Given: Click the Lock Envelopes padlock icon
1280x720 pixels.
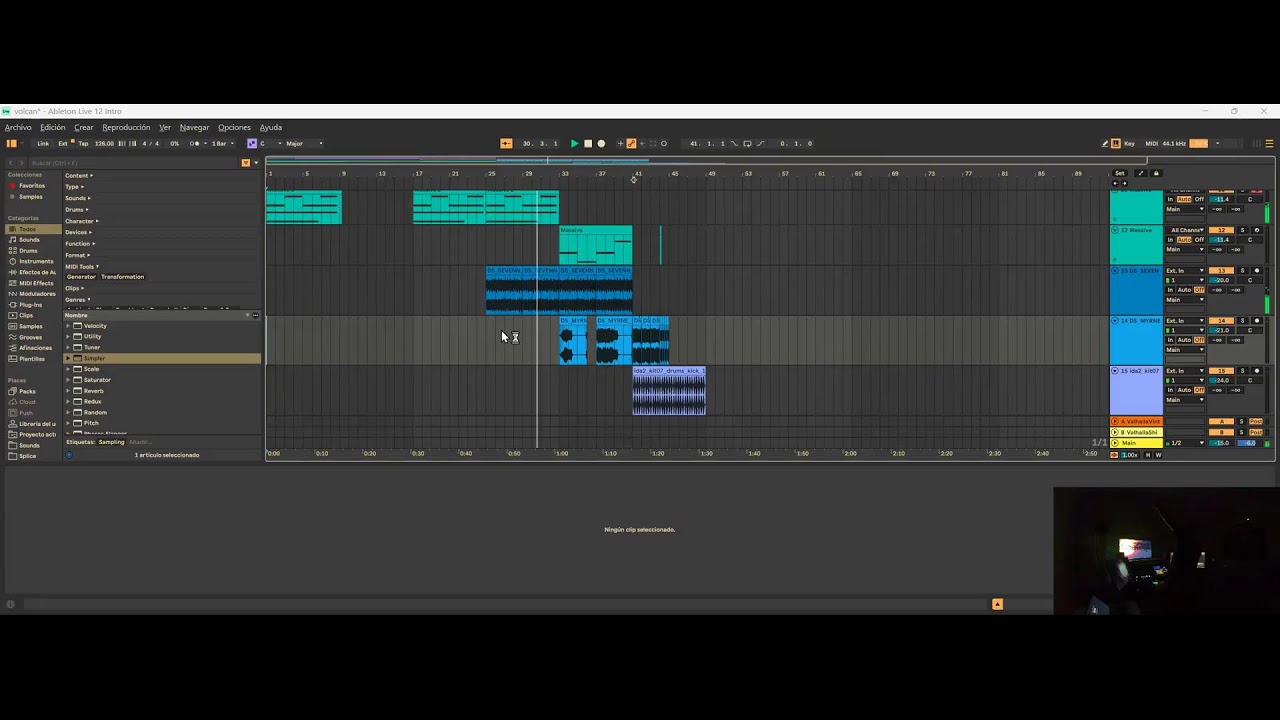Looking at the screenshot, I should [1156, 173].
